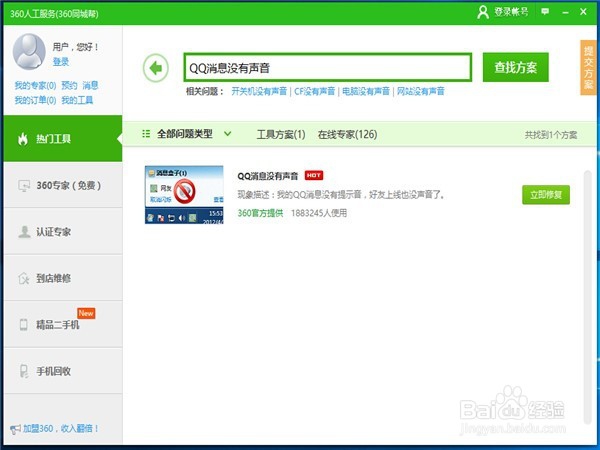The height and width of the screenshot is (450, 600).
Task: Click the 共找到1个方案 result count
Action: click(x=551, y=135)
